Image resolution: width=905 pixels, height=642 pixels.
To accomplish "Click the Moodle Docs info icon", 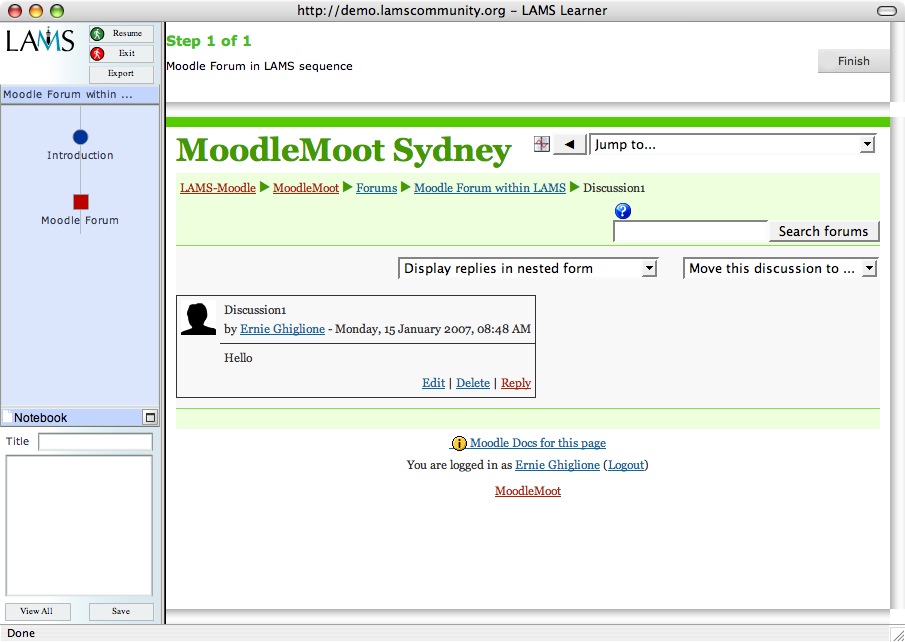I will coord(459,443).
